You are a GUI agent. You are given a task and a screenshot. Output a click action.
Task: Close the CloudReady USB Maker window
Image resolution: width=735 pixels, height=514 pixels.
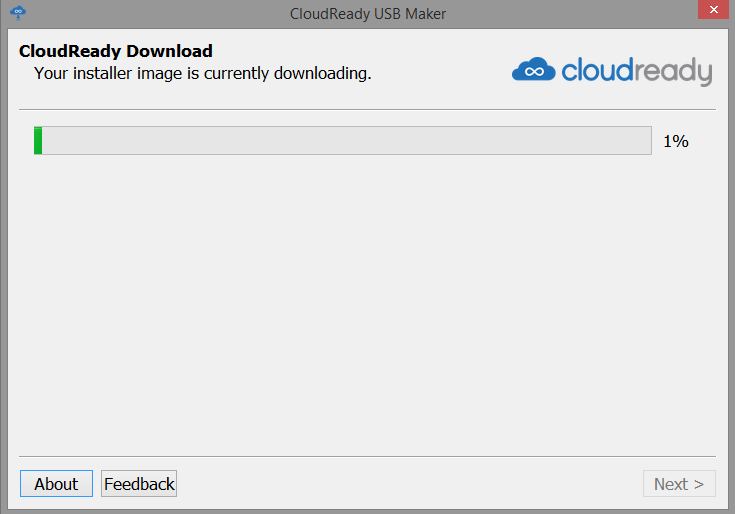(710, 10)
